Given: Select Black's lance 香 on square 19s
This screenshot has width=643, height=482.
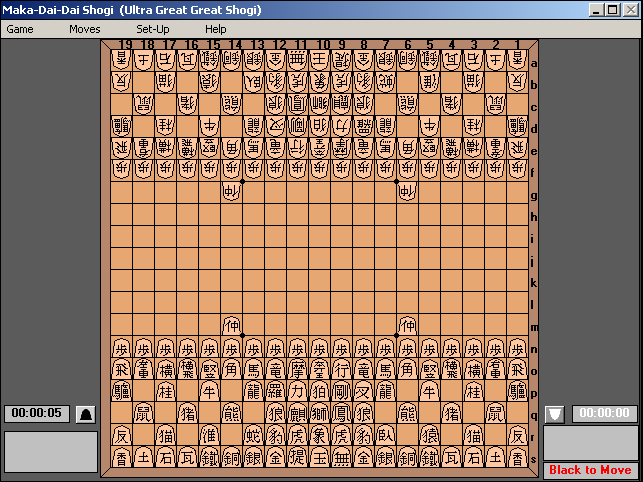Looking at the screenshot, I should coord(122,458).
